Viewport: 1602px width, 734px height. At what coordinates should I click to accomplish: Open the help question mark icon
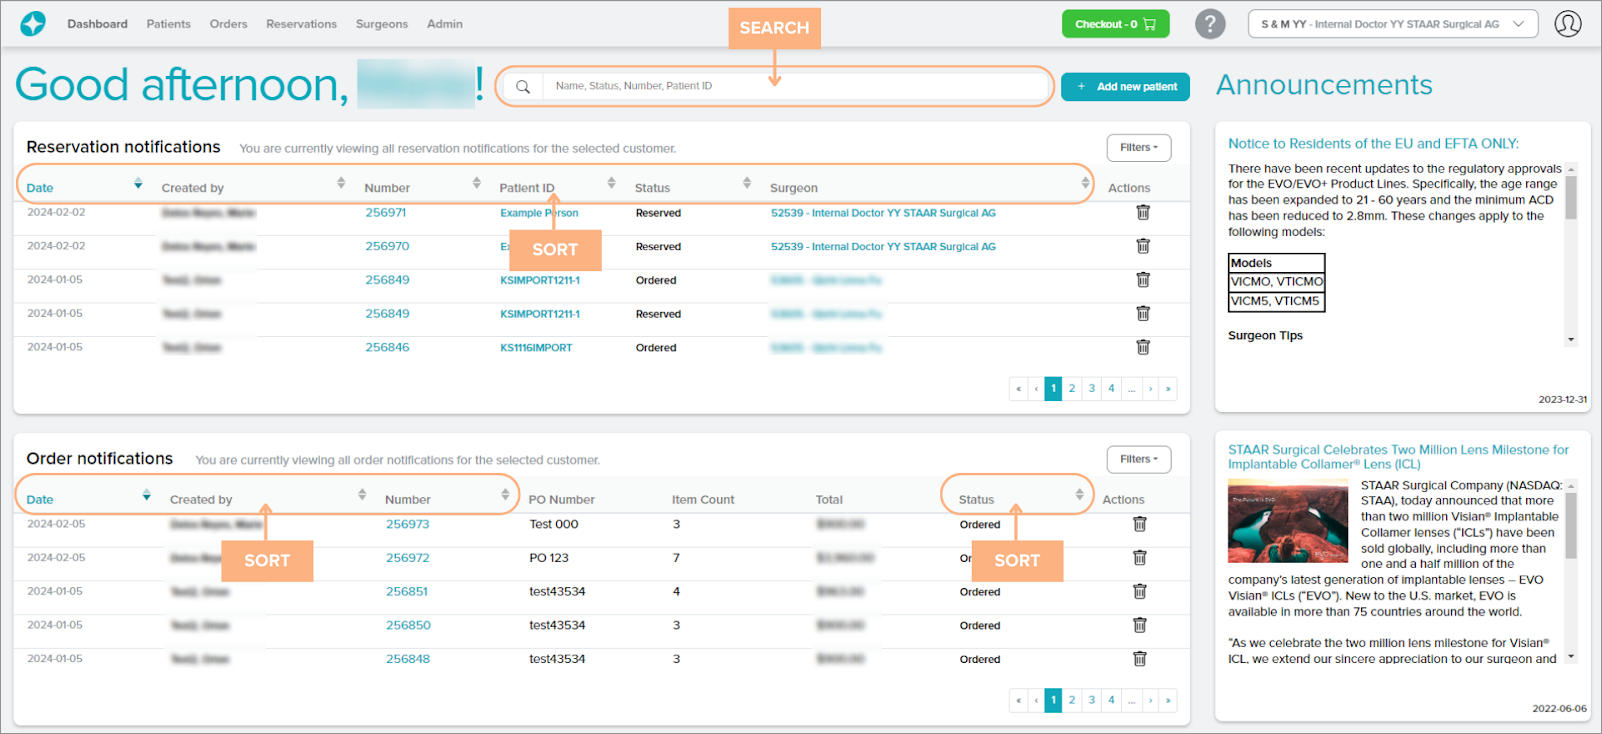pos(1210,24)
